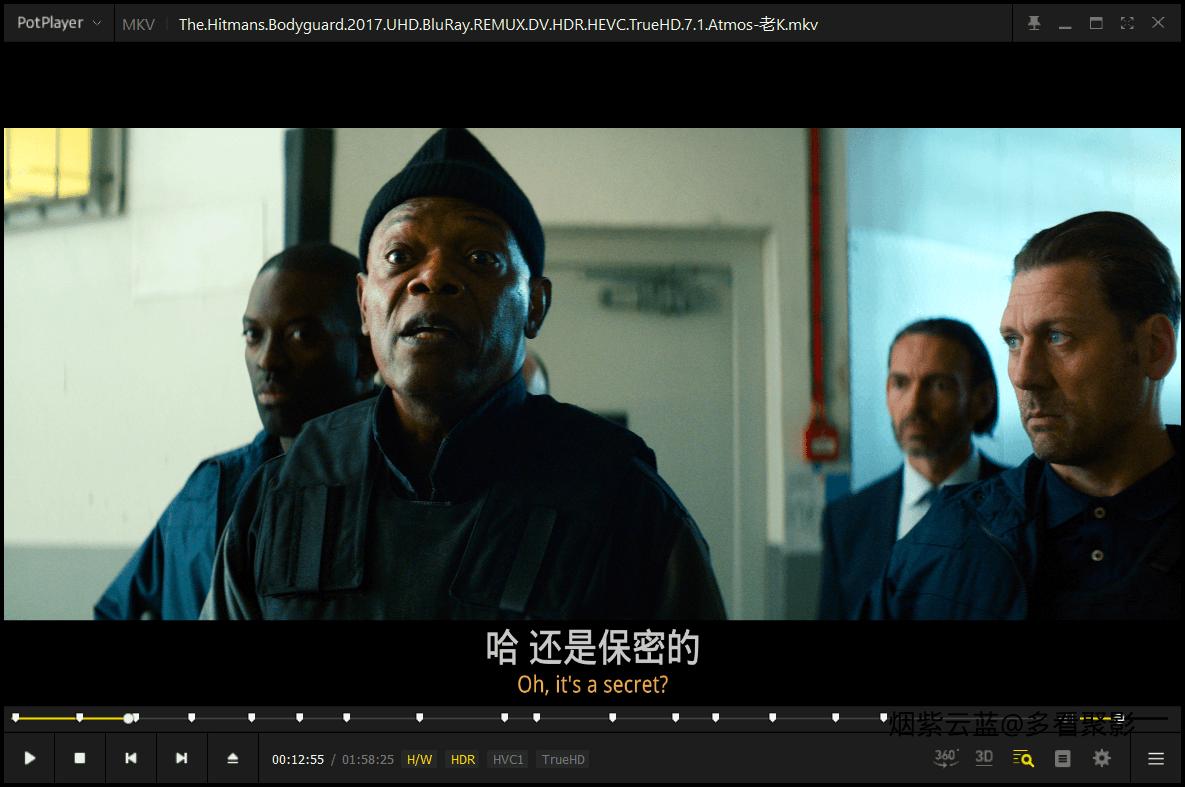This screenshot has width=1185, height=787.
Task: Click the pin-on-top icon in titlebar
Action: (1033, 22)
